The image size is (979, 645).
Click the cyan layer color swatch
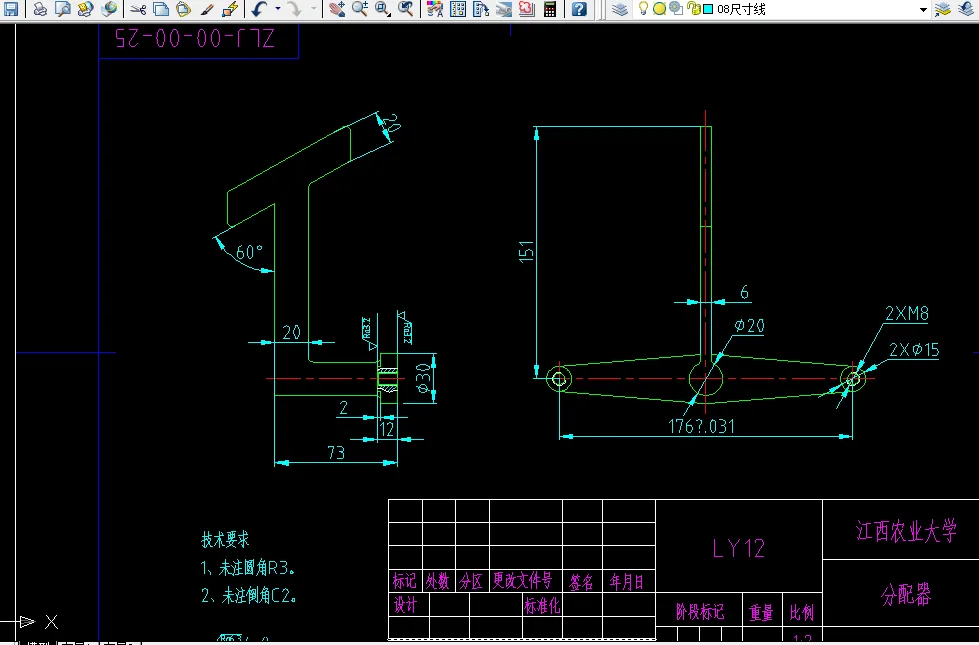point(708,9)
